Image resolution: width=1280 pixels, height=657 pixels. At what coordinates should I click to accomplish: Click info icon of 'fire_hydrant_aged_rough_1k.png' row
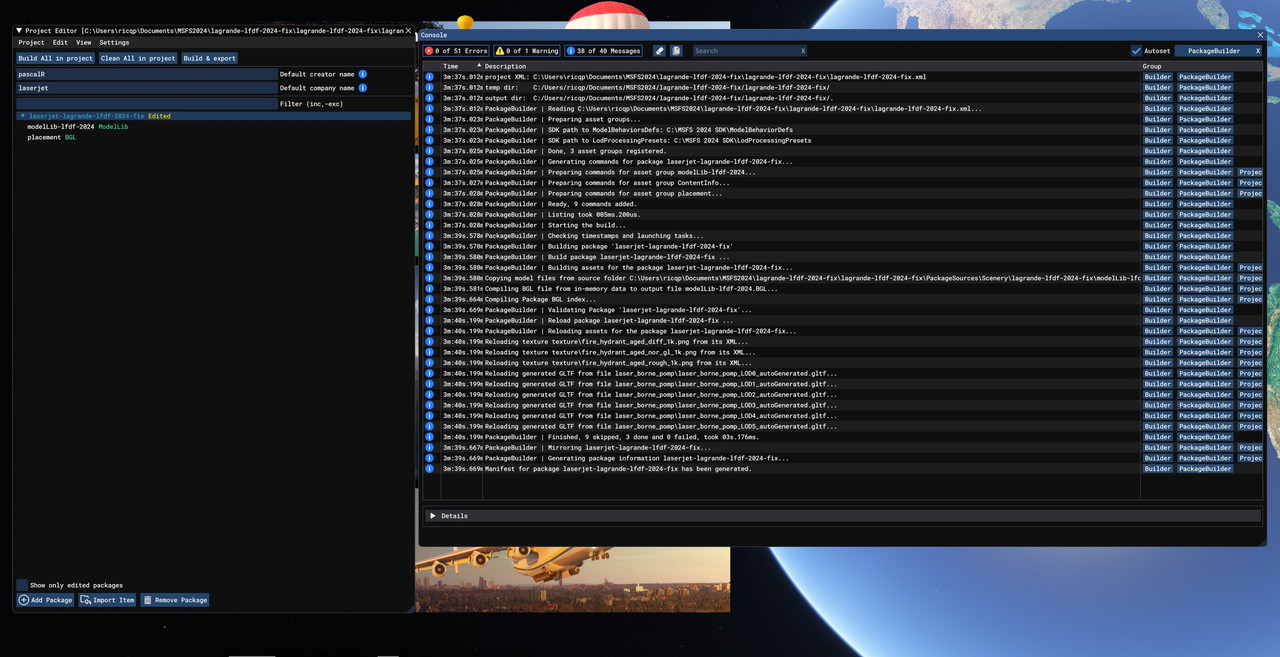[430, 363]
